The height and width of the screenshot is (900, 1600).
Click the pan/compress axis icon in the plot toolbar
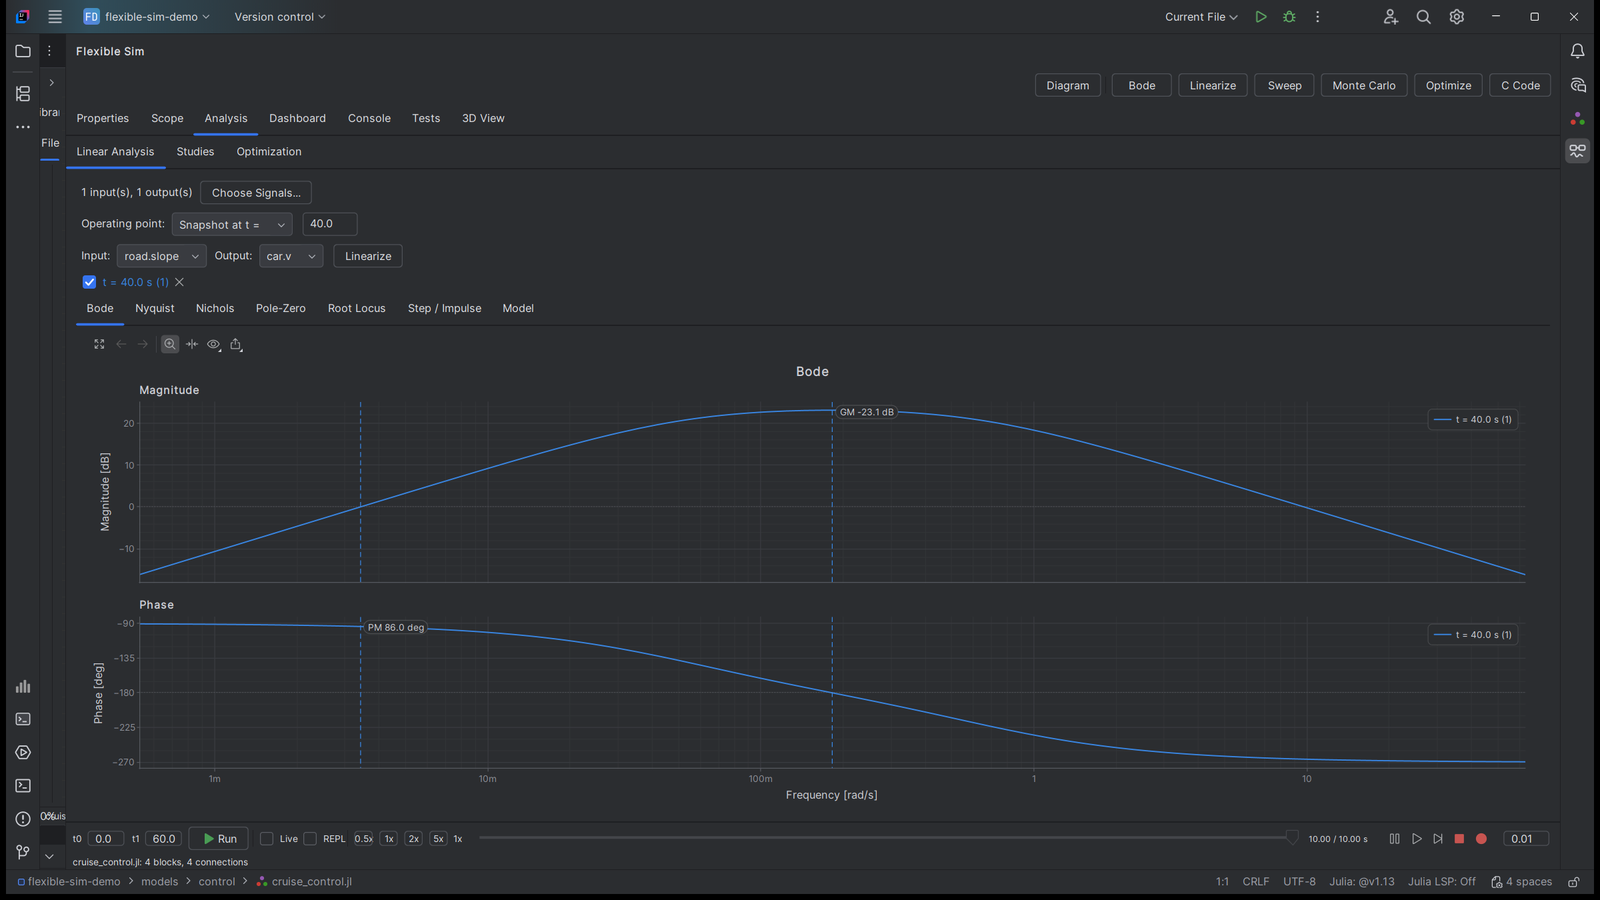(x=192, y=344)
